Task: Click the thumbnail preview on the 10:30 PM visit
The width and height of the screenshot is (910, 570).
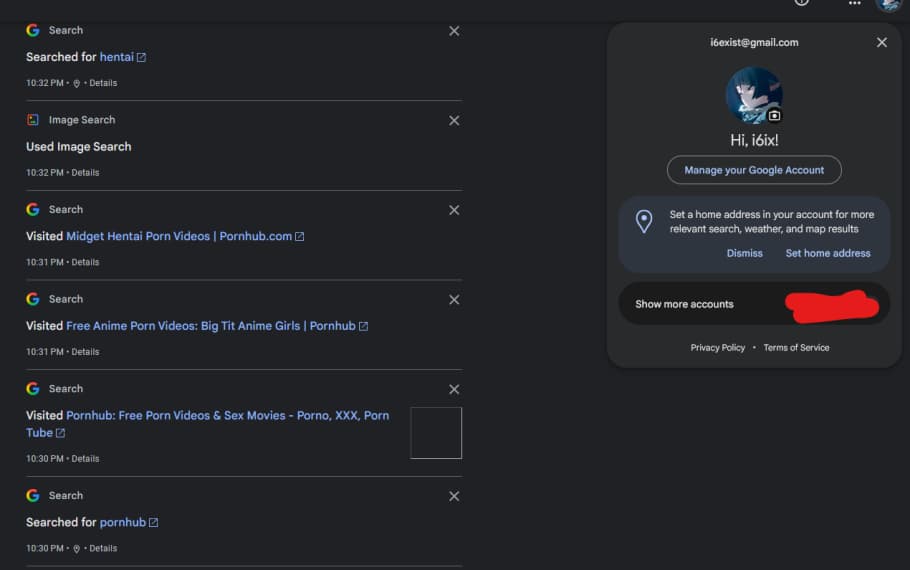Action: [436, 433]
